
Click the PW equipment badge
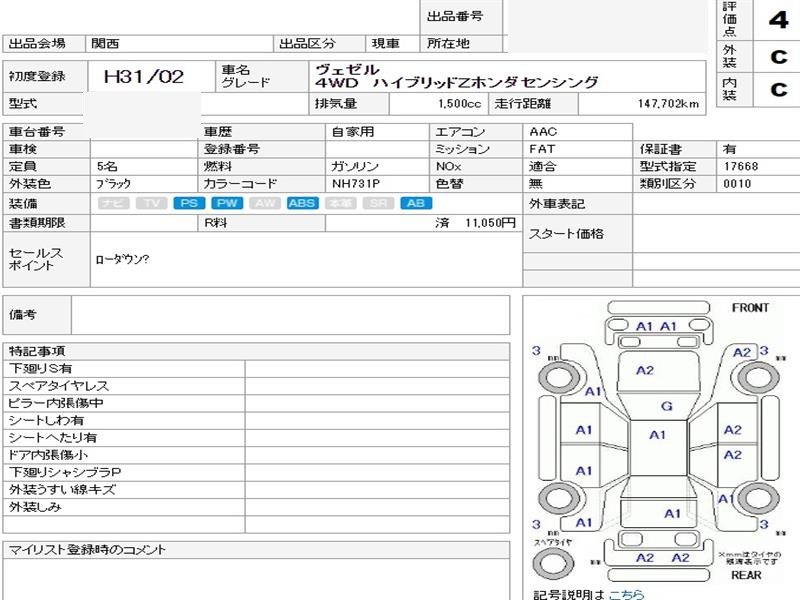[227, 203]
